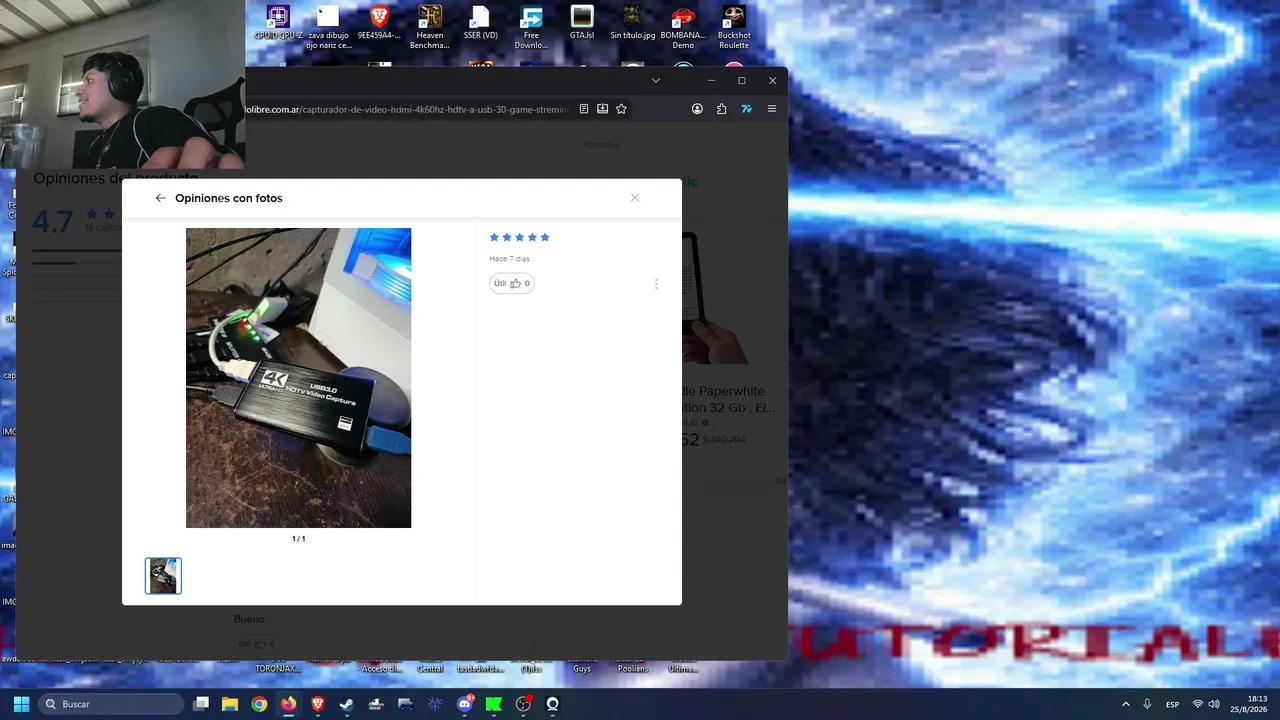1280x720 pixels.
Task: Click the Firefox address bar URL
Action: coord(407,109)
